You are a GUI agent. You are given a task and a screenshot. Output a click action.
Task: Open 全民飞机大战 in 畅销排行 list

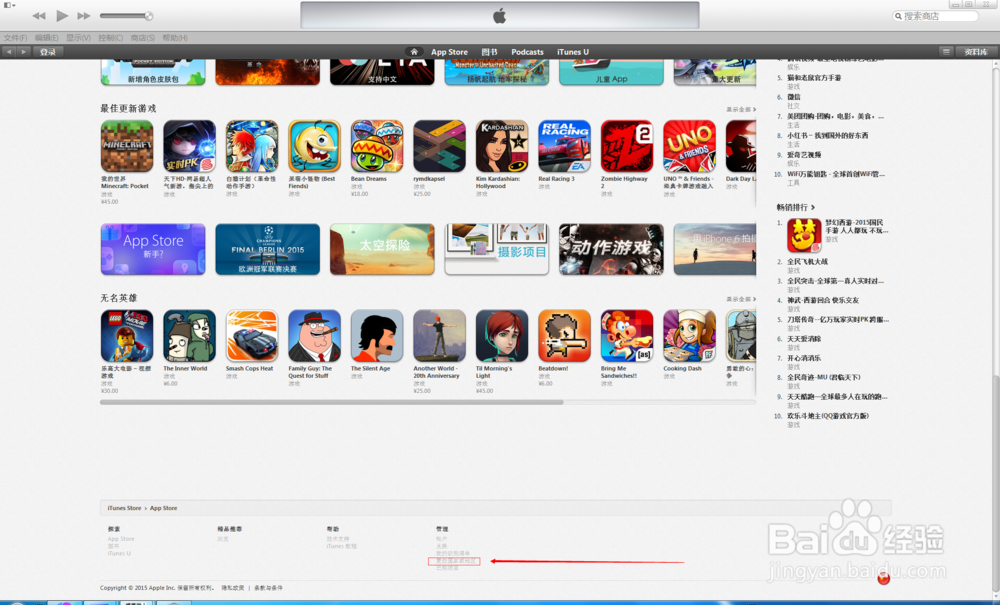pyautogui.click(x=807, y=261)
